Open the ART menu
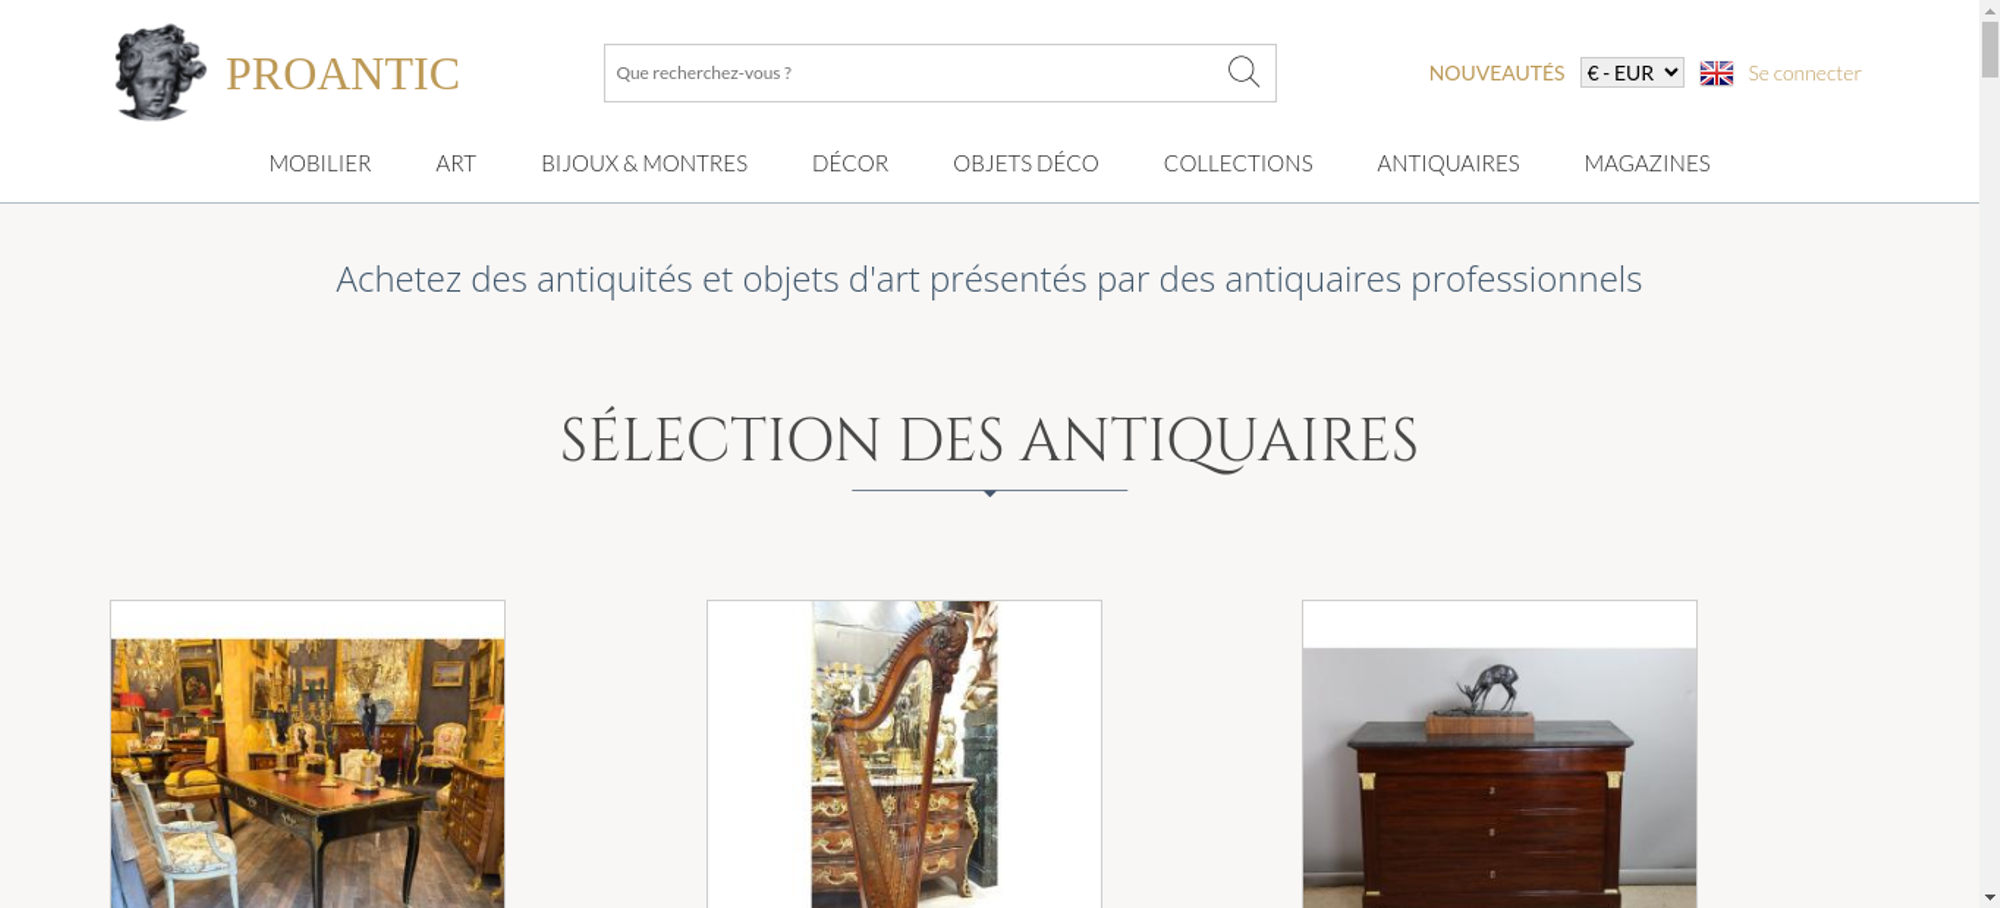Image resolution: width=2000 pixels, height=908 pixels. click(x=456, y=163)
